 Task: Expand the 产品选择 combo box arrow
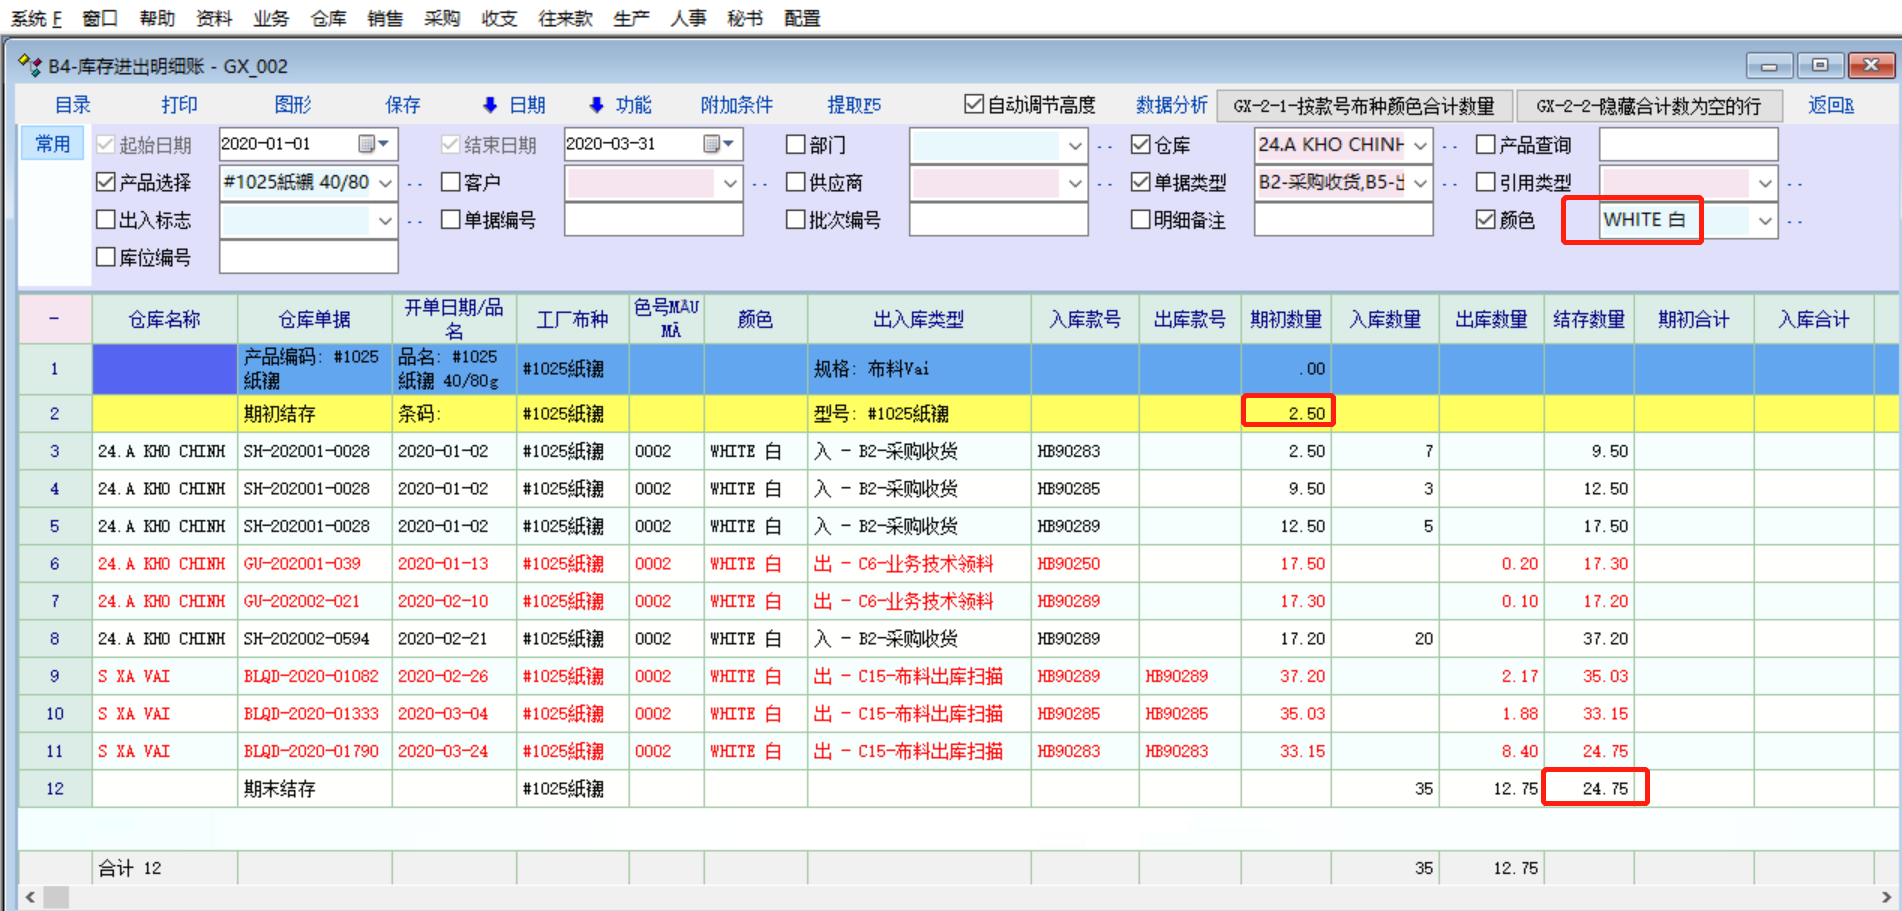(x=385, y=183)
